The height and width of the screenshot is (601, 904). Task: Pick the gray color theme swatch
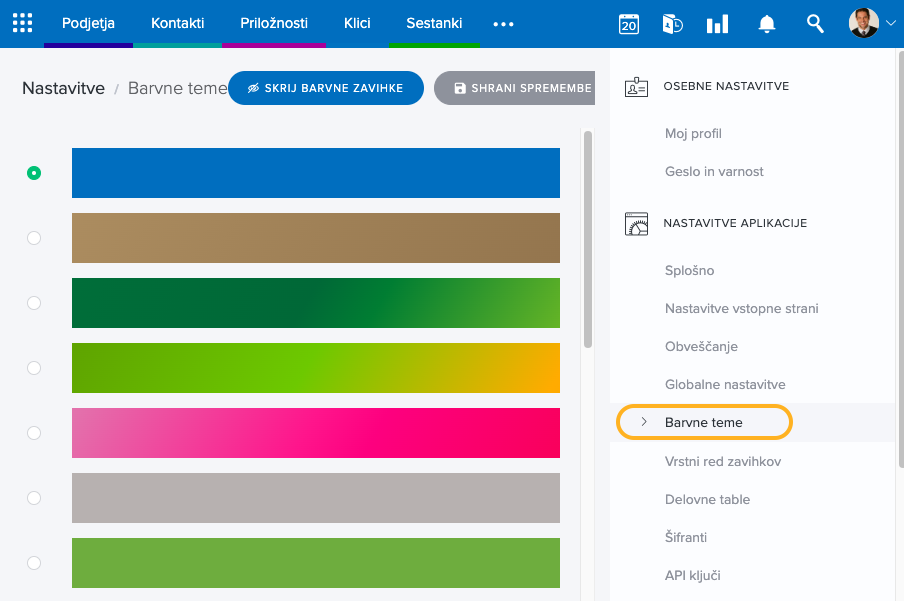pos(315,498)
